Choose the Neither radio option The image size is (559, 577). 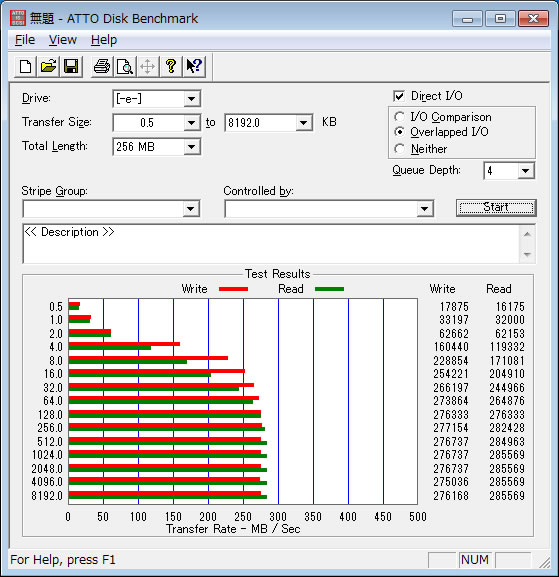[x=399, y=149]
